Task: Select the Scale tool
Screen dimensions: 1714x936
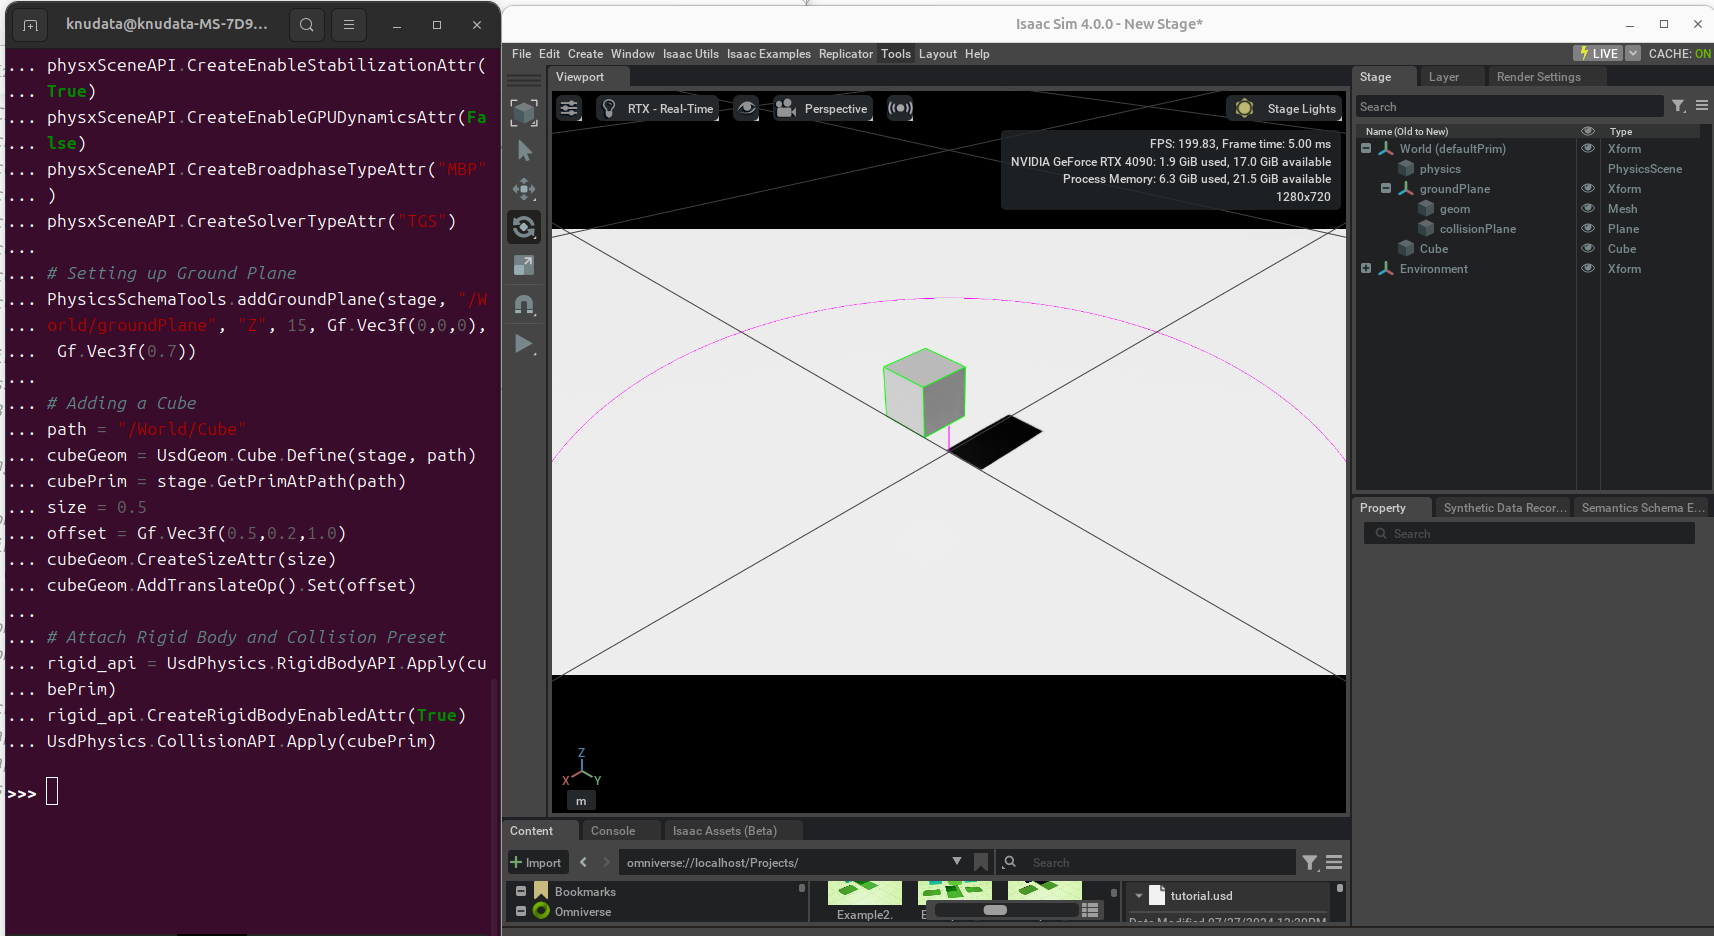Action: [x=524, y=265]
